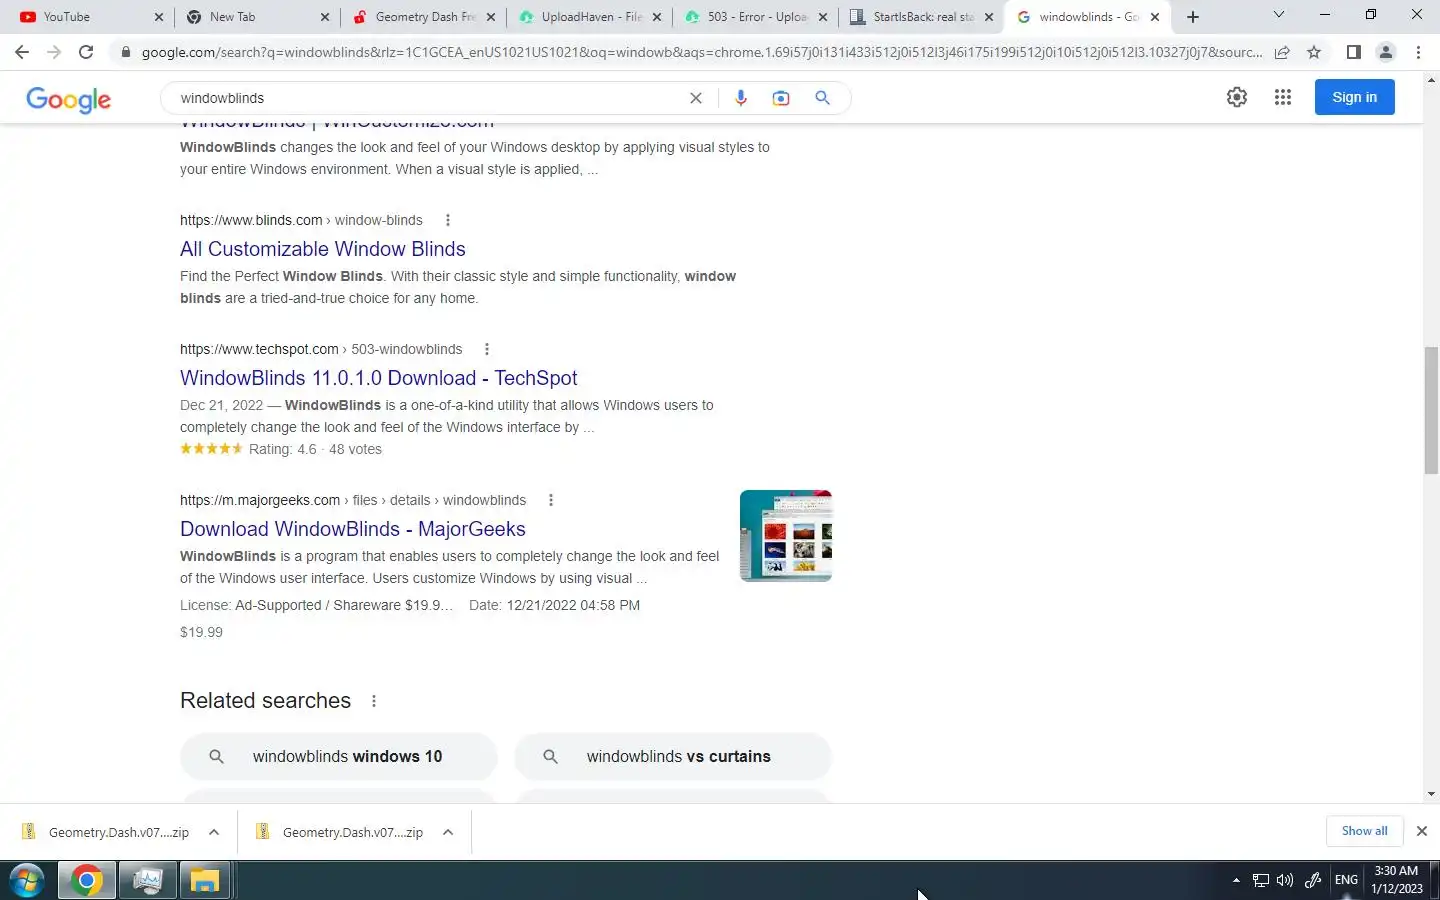Share this page from the address bar

pos(1282,52)
